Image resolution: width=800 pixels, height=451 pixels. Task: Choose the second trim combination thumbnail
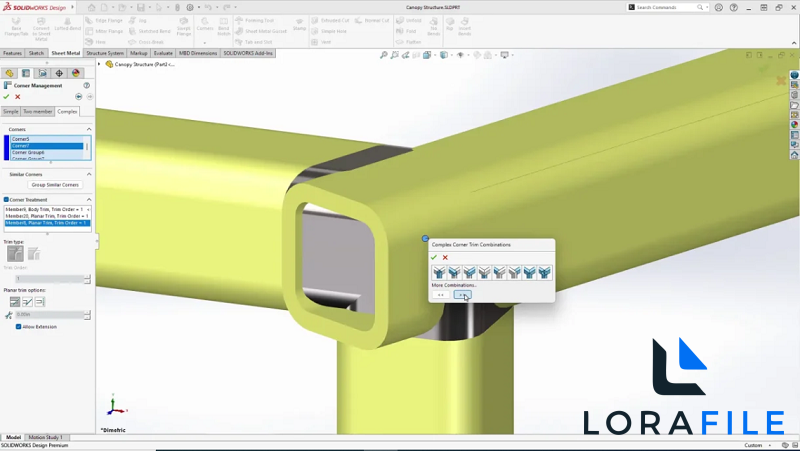click(454, 272)
